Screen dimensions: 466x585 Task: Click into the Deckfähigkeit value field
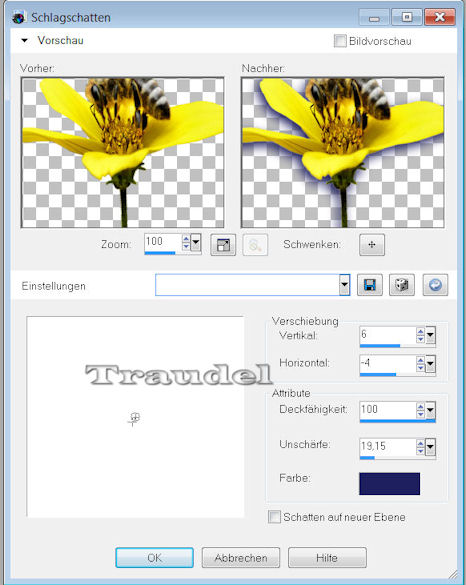tap(387, 410)
